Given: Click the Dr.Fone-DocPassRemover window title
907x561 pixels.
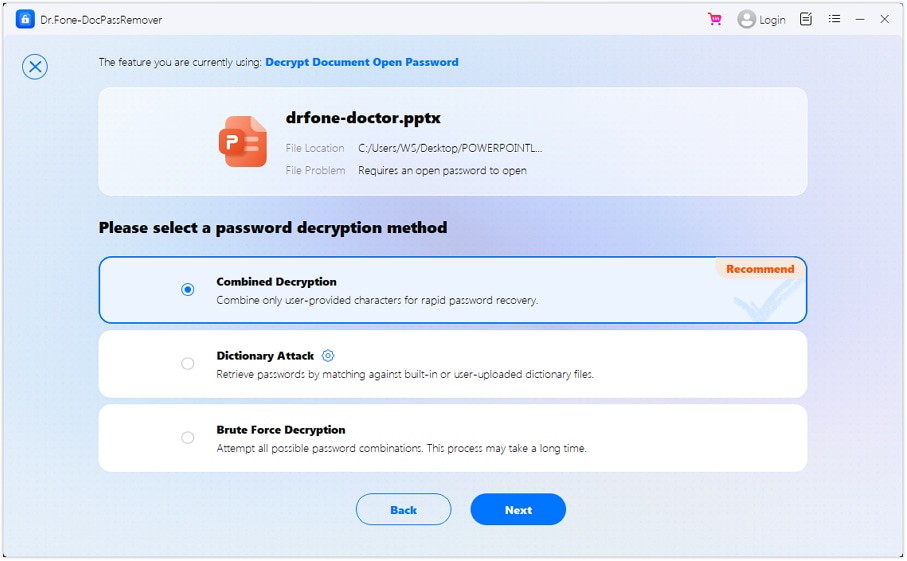Looking at the screenshot, I should point(101,20).
